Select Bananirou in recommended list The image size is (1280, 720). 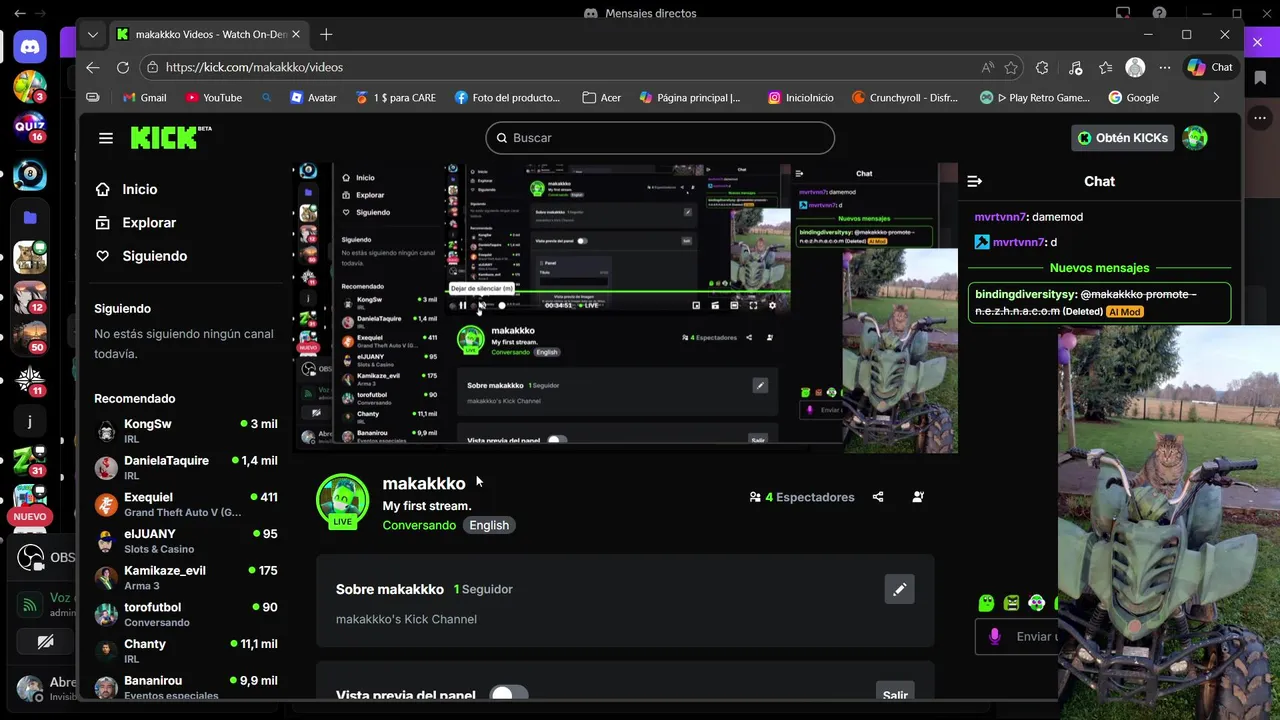click(186, 687)
